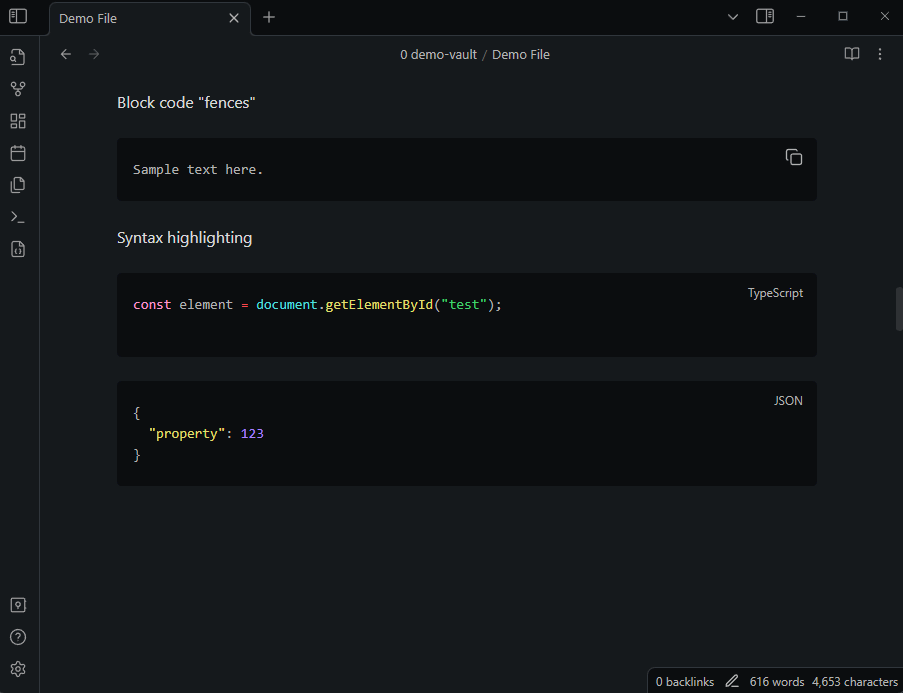Click the insert template icon

pyautogui.click(x=18, y=185)
